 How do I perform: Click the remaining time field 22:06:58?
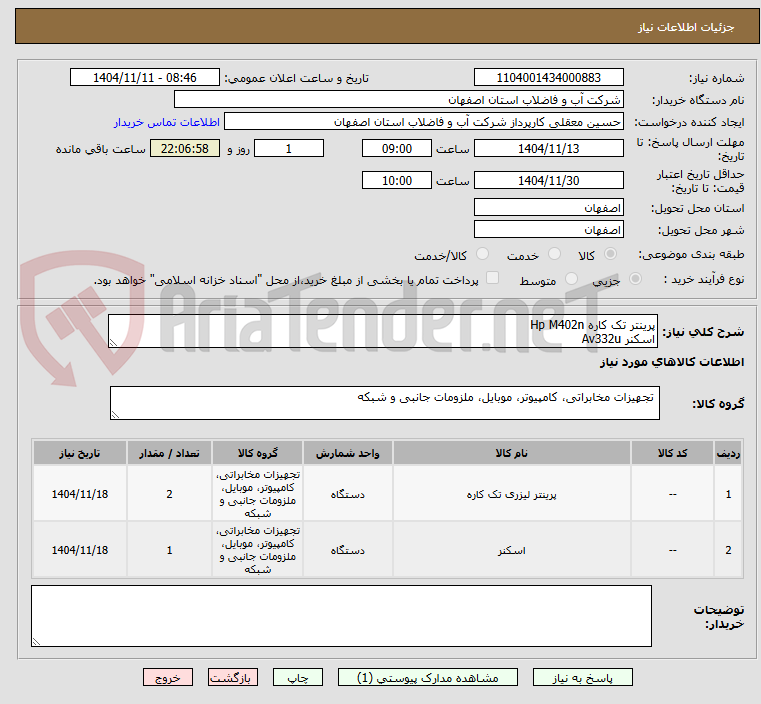click(x=185, y=148)
